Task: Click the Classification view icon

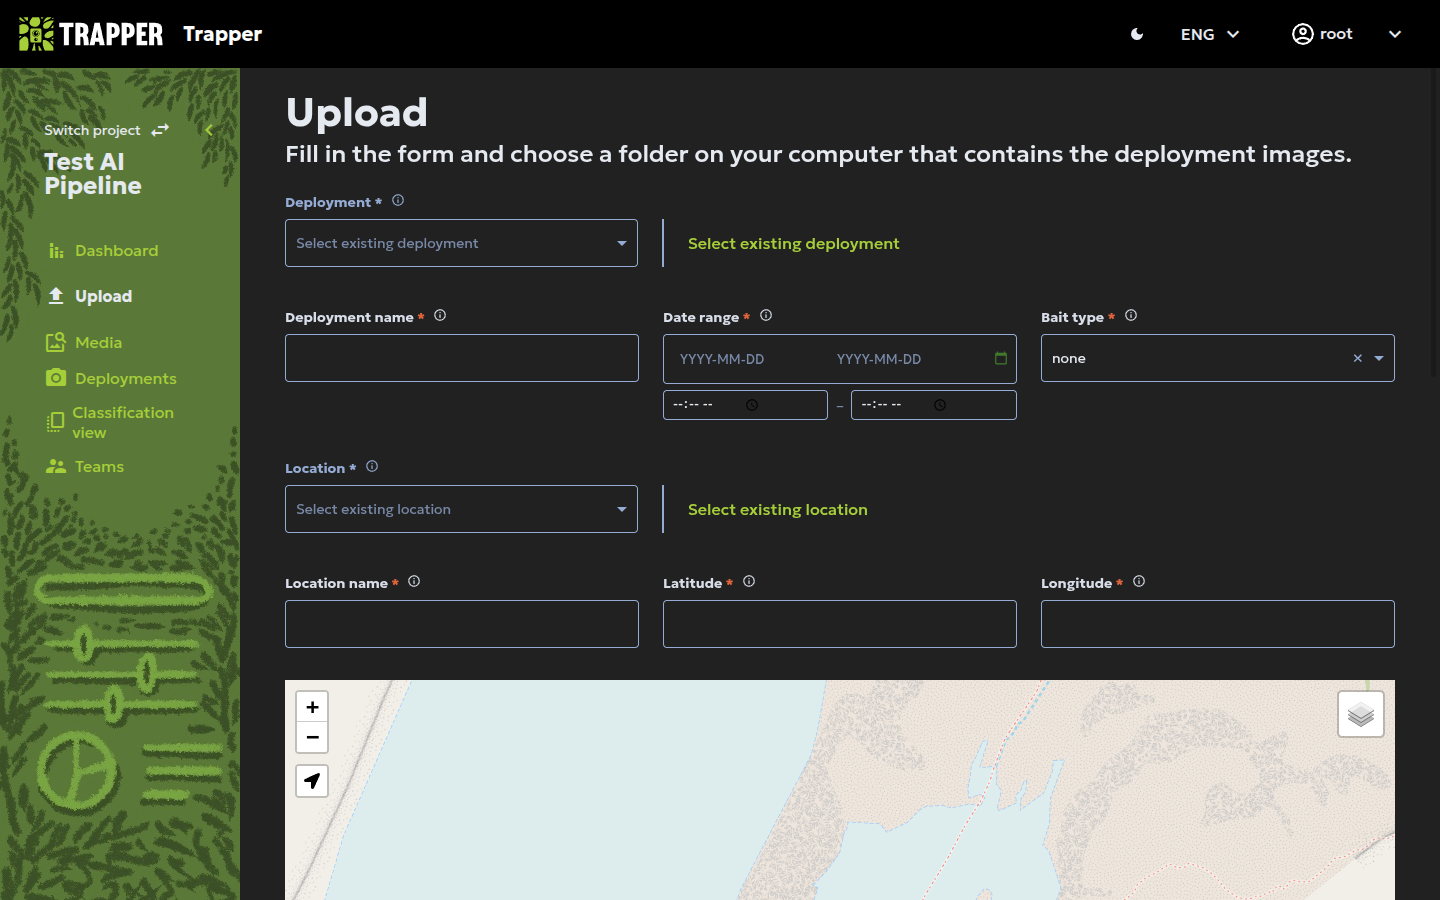Action: click(56, 422)
